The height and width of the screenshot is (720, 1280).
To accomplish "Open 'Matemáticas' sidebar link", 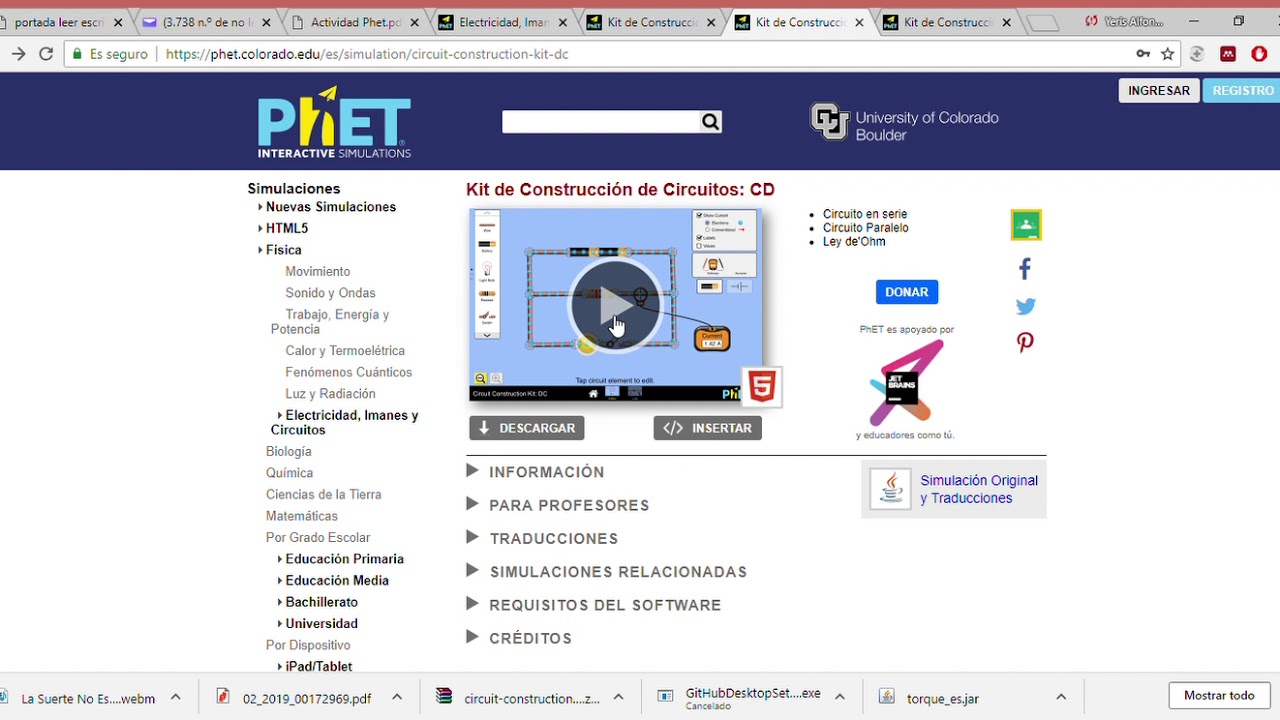I will coord(302,516).
